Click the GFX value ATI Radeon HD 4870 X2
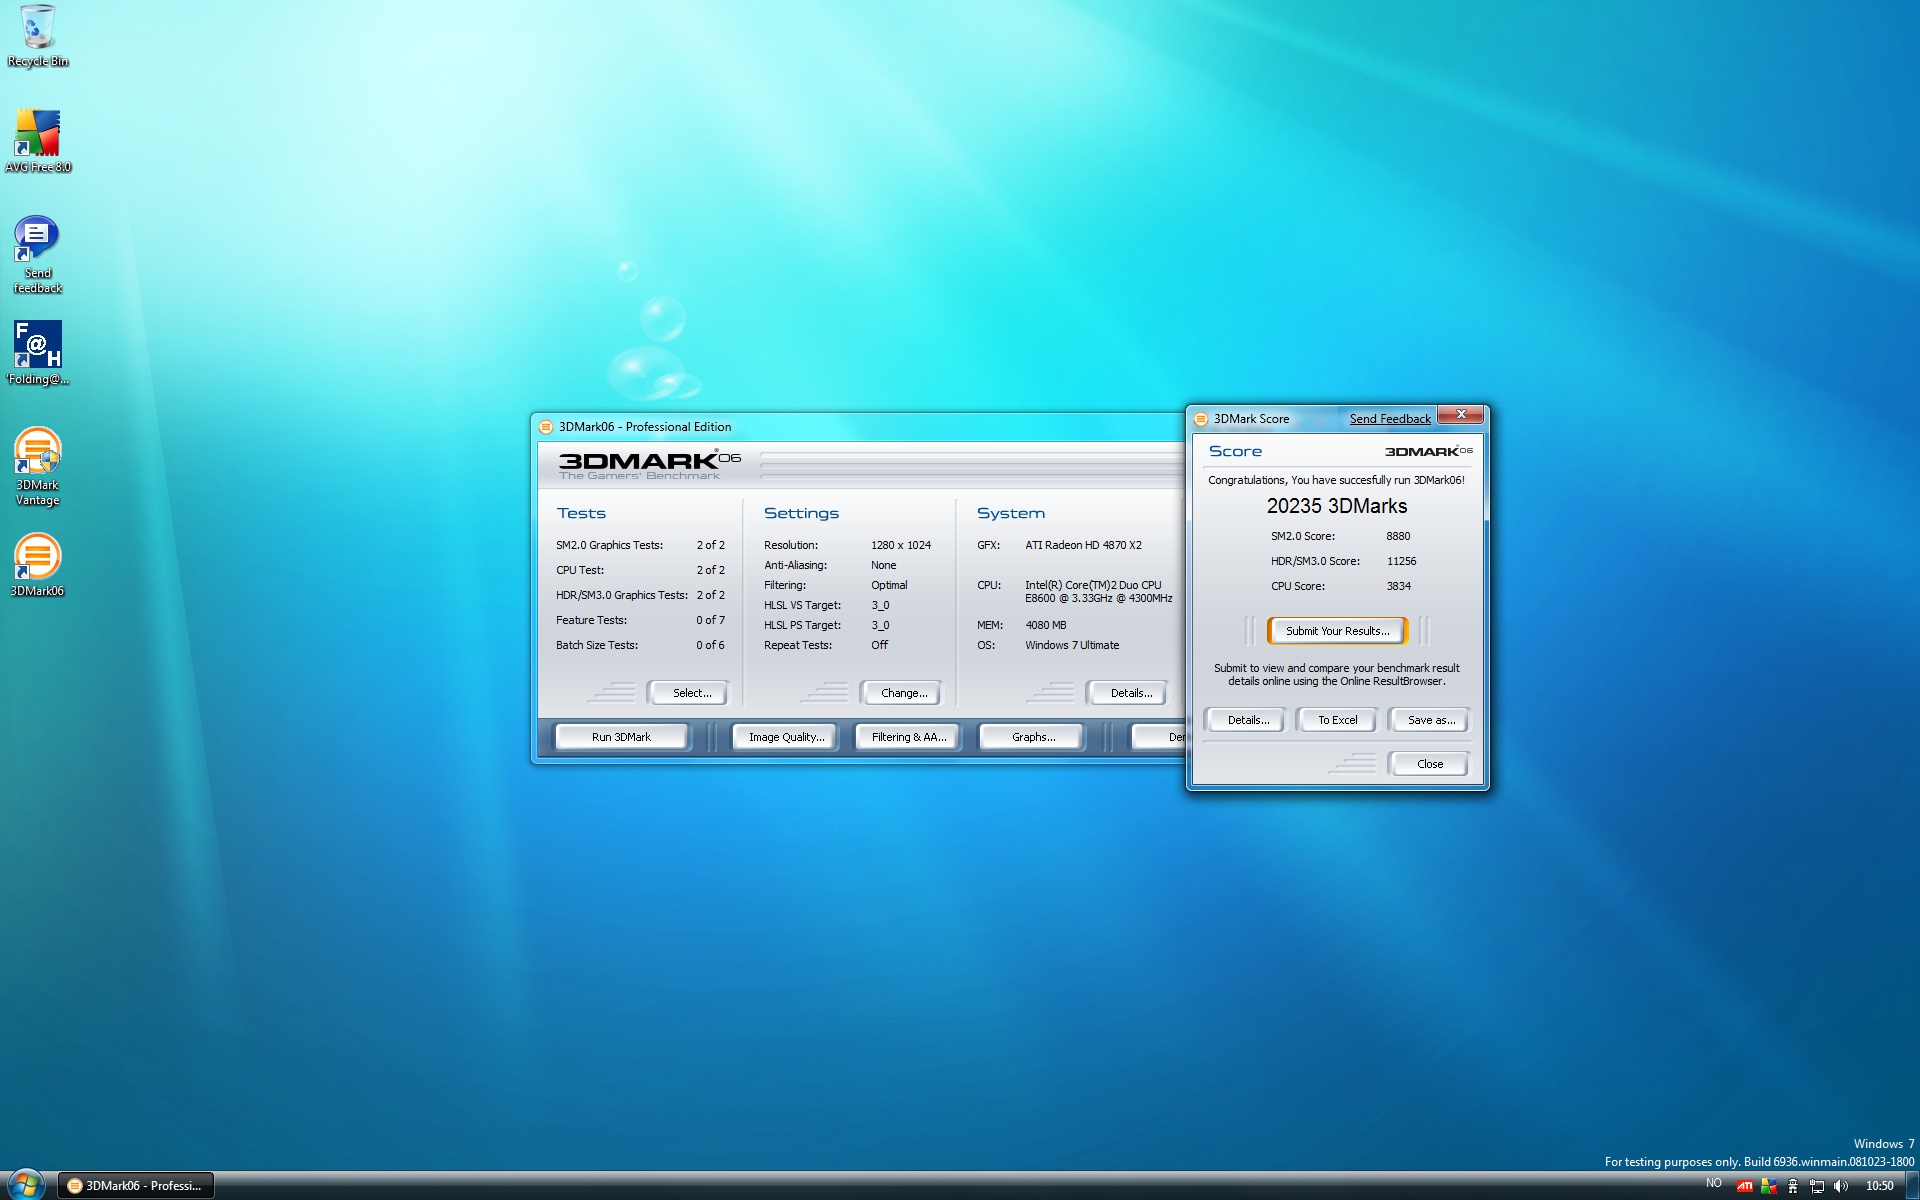The height and width of the screenshot is (1200, 1920). [x=1083, y=545]
